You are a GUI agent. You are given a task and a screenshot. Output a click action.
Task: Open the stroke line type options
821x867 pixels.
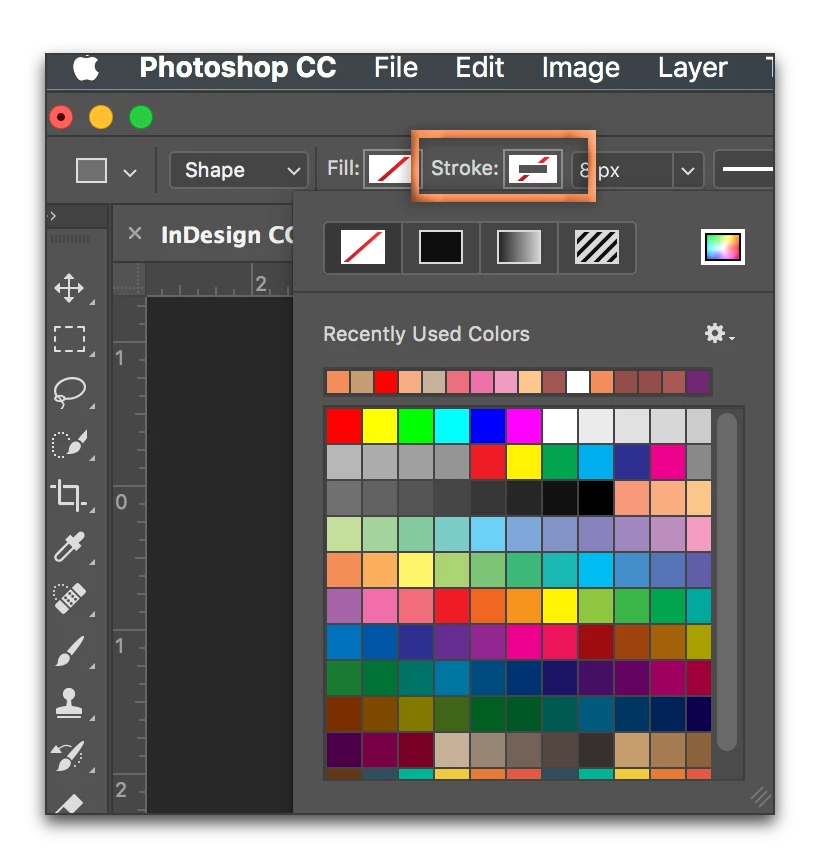[744, 169]
